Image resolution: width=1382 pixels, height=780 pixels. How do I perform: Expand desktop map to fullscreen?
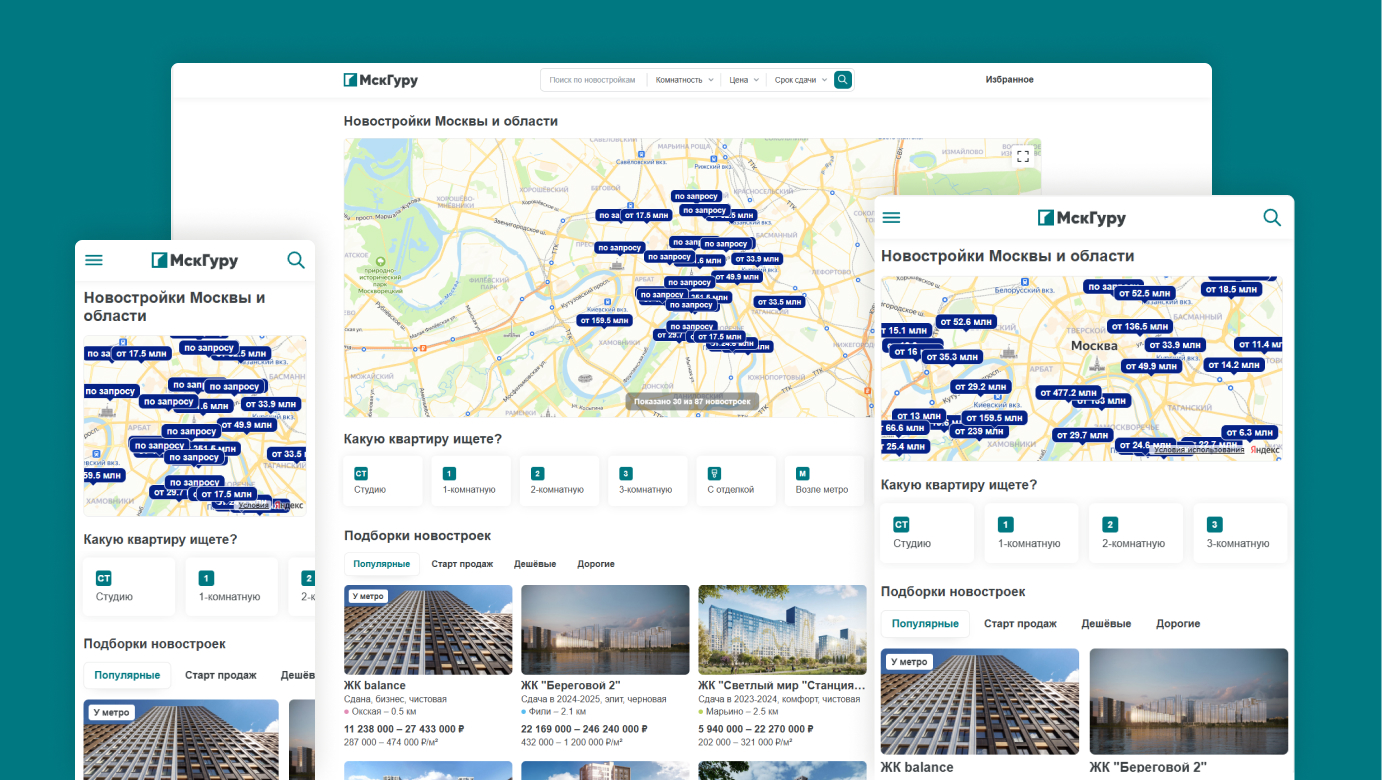coord(1022,156)
